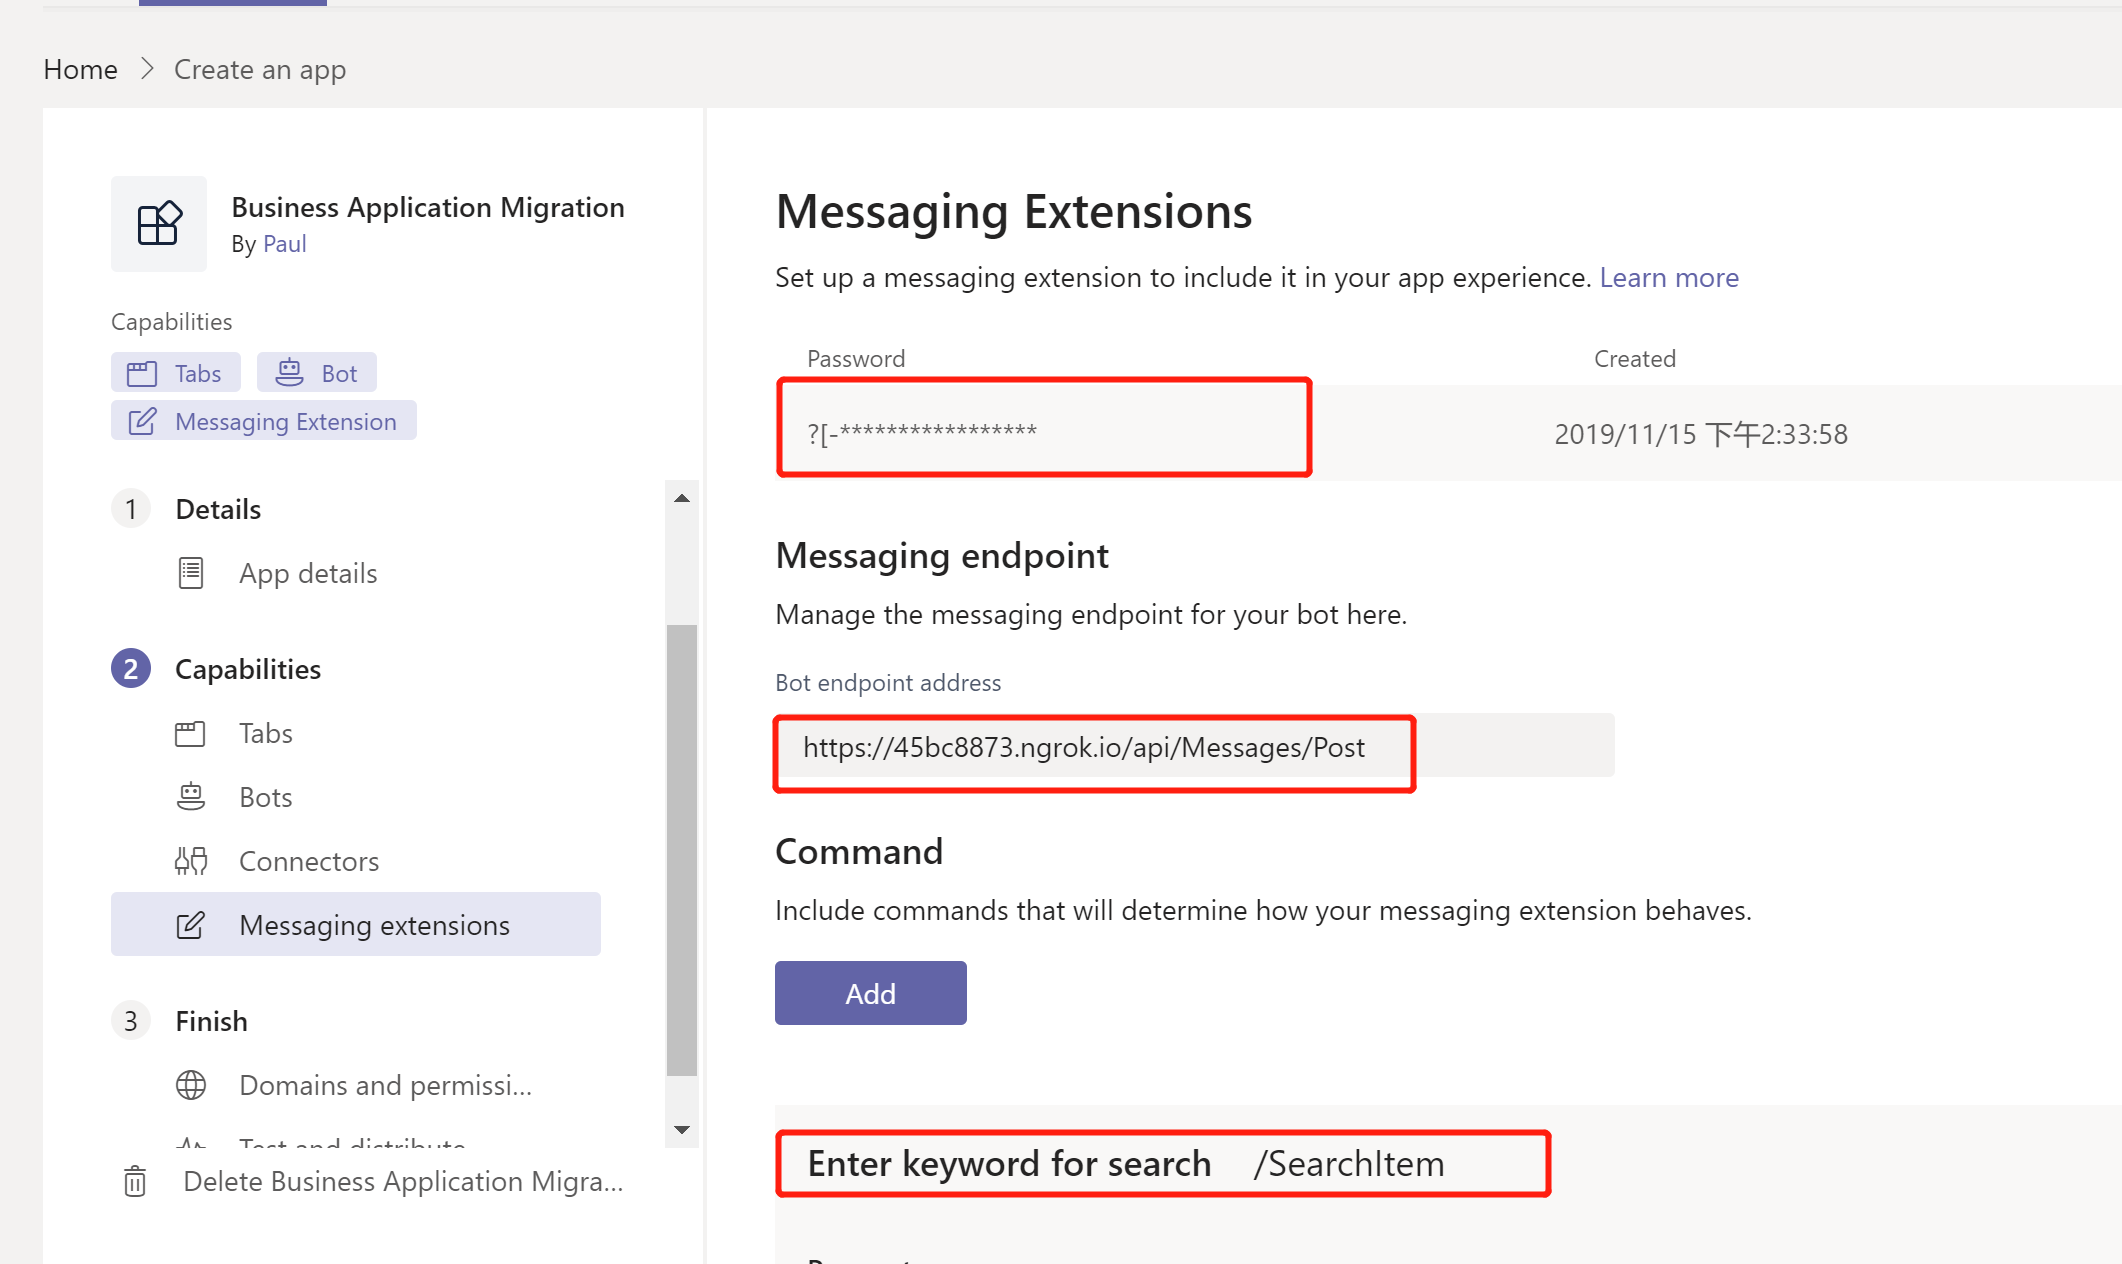Click the trash icon to delete the app
This screenshot has width=2122, height=1264.
(x=135, y=1181)
